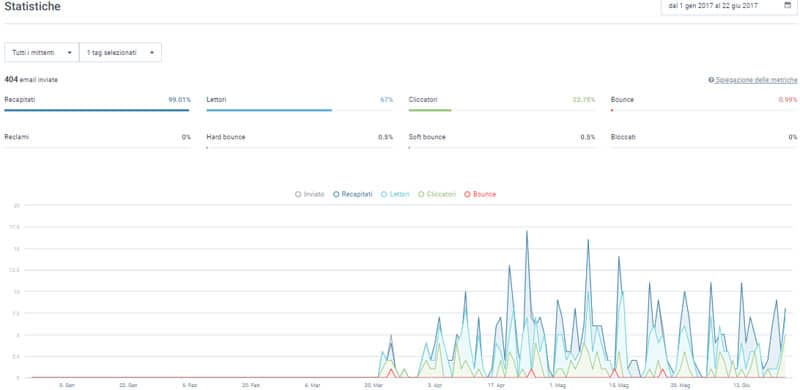
Task: Click the question mark icon beside Spiegazione delle metriche
Action: [711, 80]
